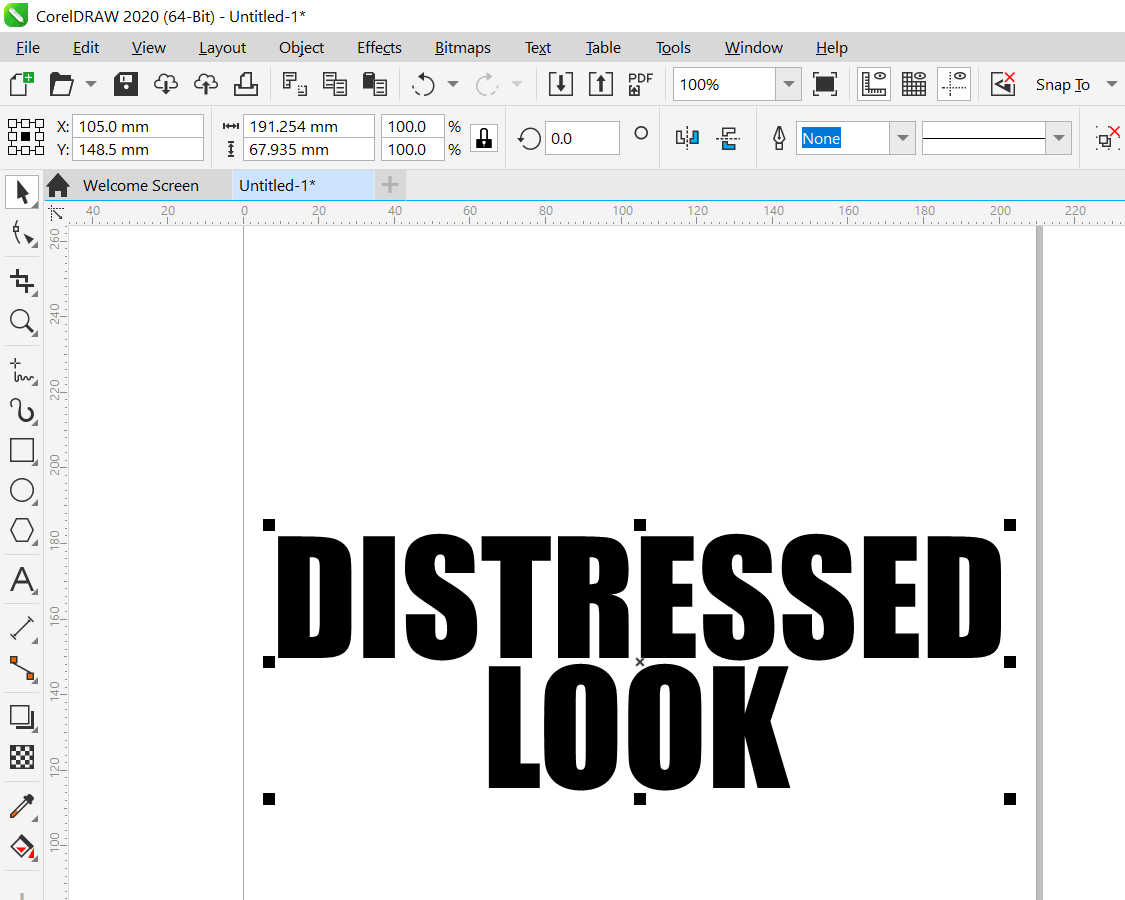Screen dimensions: 1125x900
Task: Toggle the Lock ratio padlock
Action: tap(484, 138)
